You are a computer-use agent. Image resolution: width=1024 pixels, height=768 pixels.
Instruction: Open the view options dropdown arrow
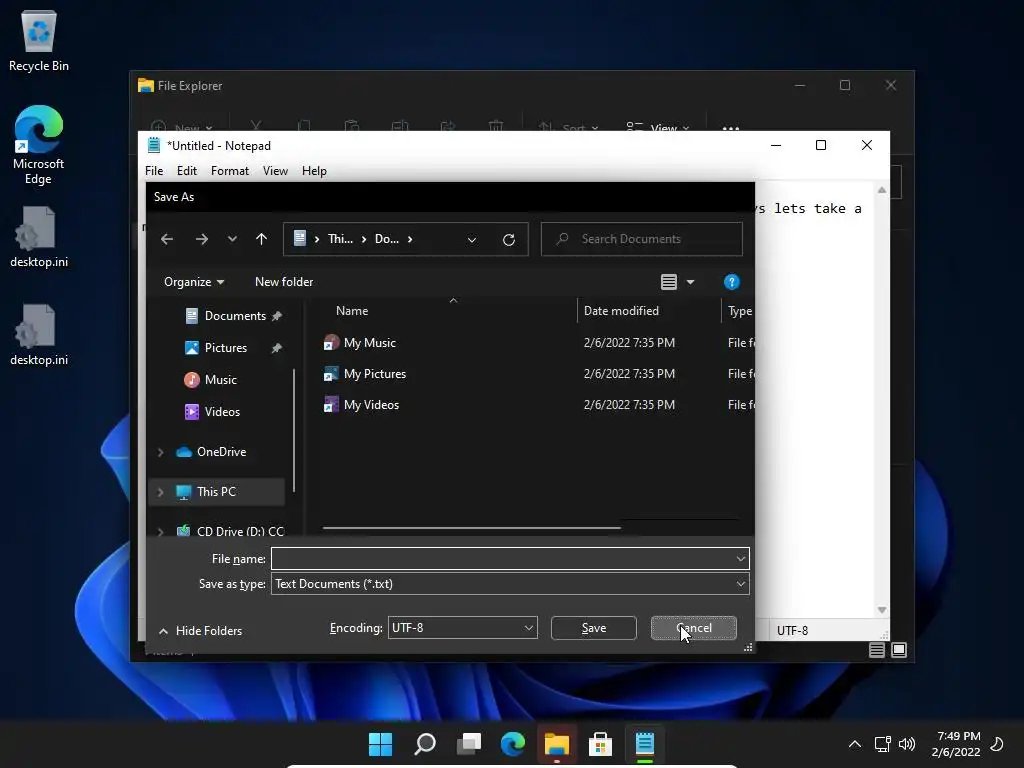pos(690,282)
